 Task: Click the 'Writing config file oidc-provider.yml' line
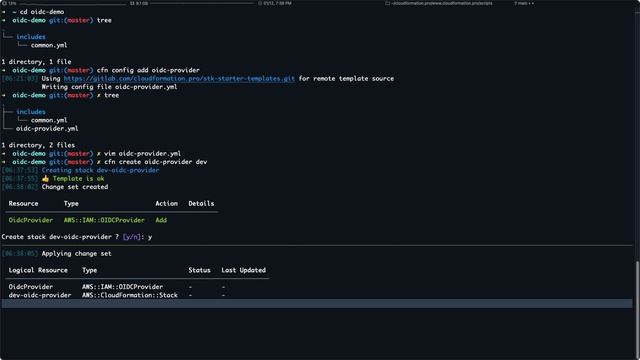[109, 87]
